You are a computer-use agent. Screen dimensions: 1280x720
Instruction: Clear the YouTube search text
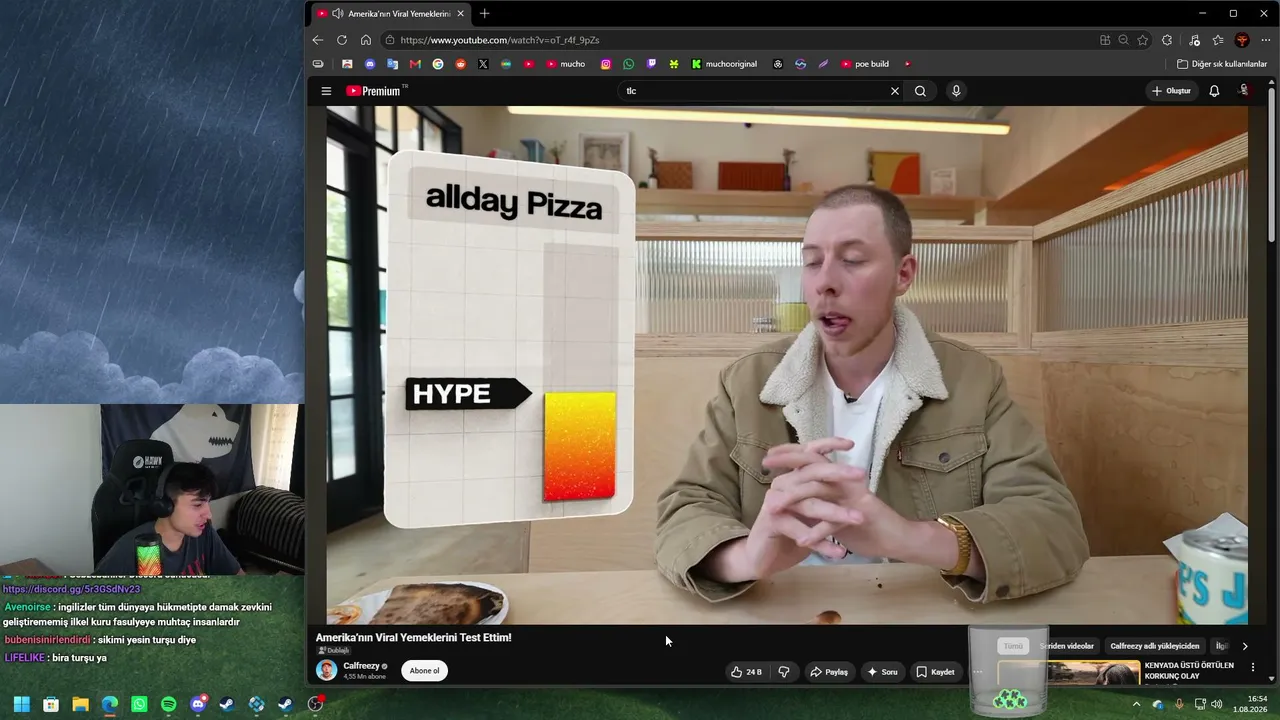tap(895, 91)
